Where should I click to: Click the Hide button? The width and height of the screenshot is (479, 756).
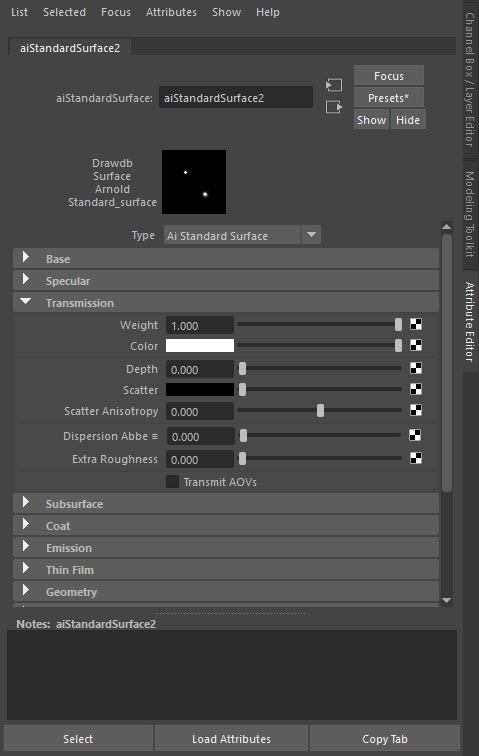click(x=408, y=120)
